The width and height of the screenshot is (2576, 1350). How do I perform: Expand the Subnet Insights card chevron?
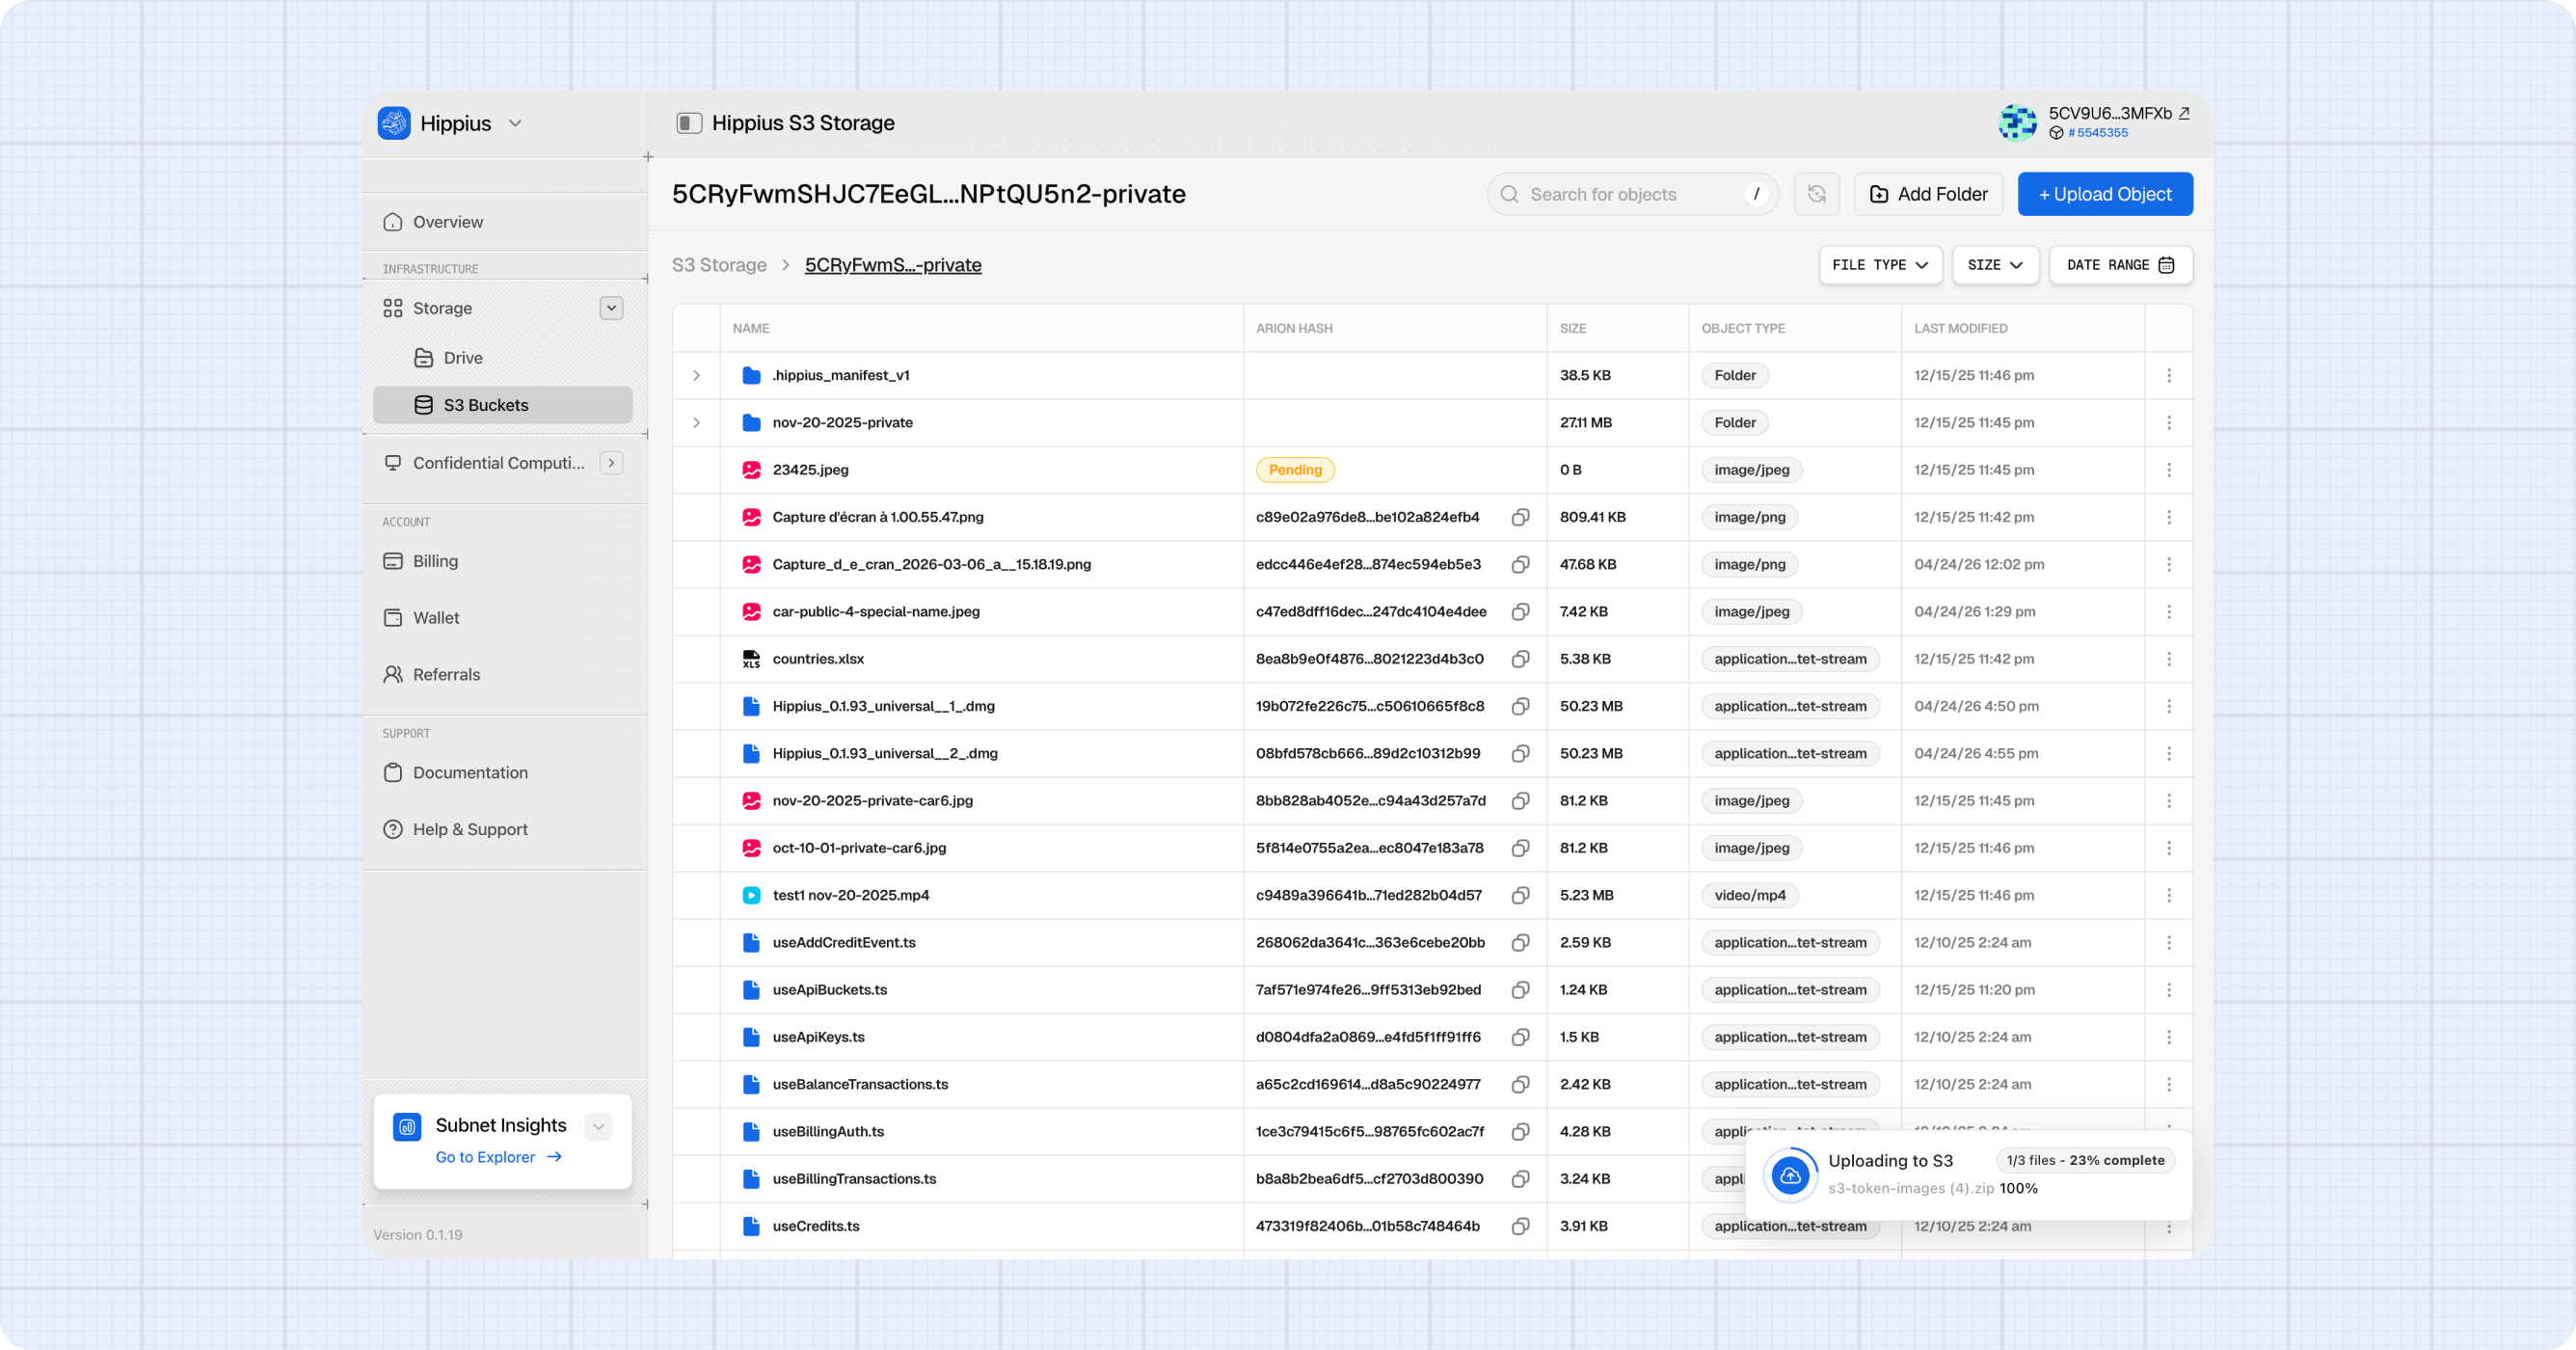click(598, 1127)
